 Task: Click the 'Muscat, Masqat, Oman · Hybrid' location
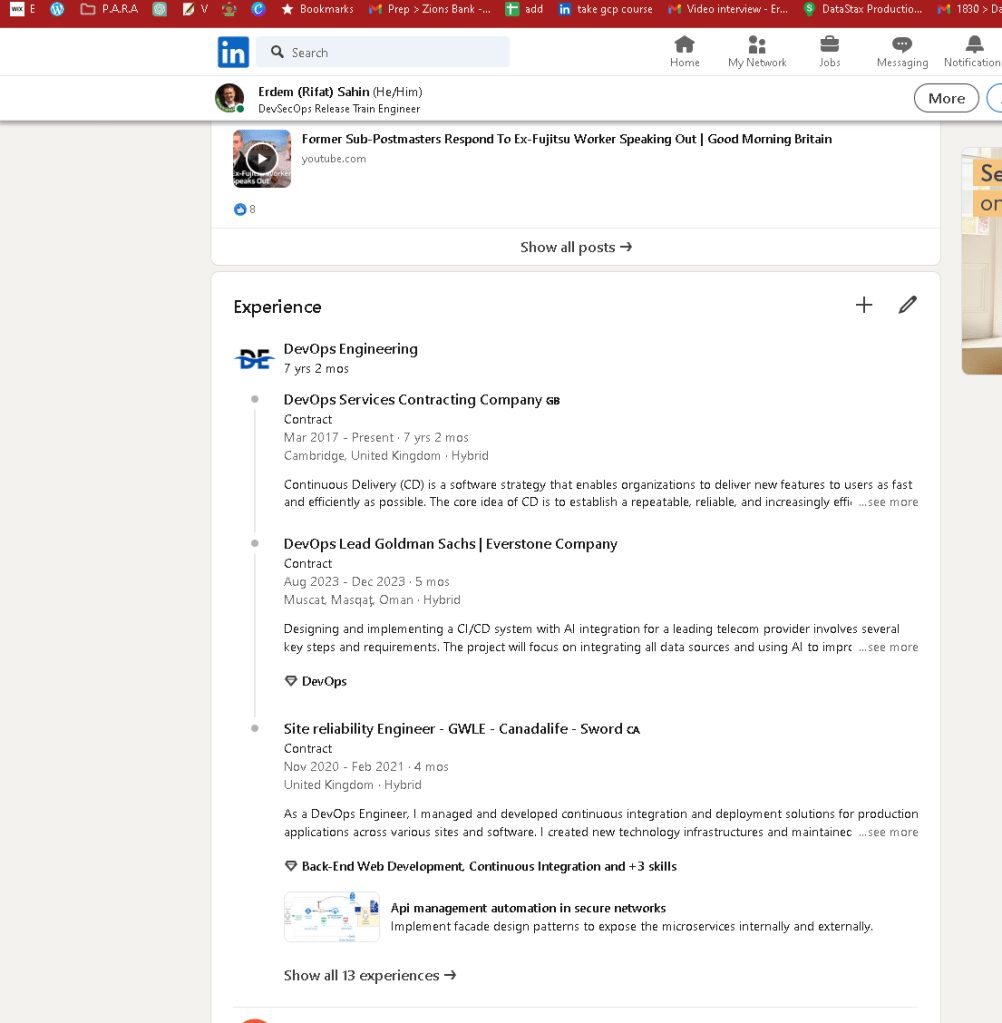[x=372, y=600]
